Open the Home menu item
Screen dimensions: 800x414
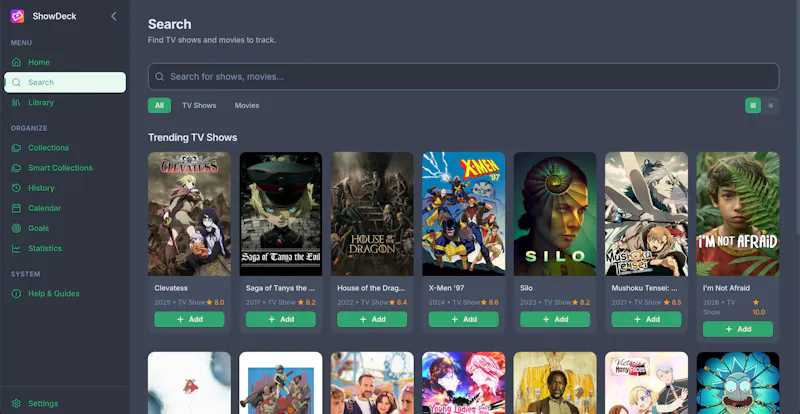pos(65,62)
